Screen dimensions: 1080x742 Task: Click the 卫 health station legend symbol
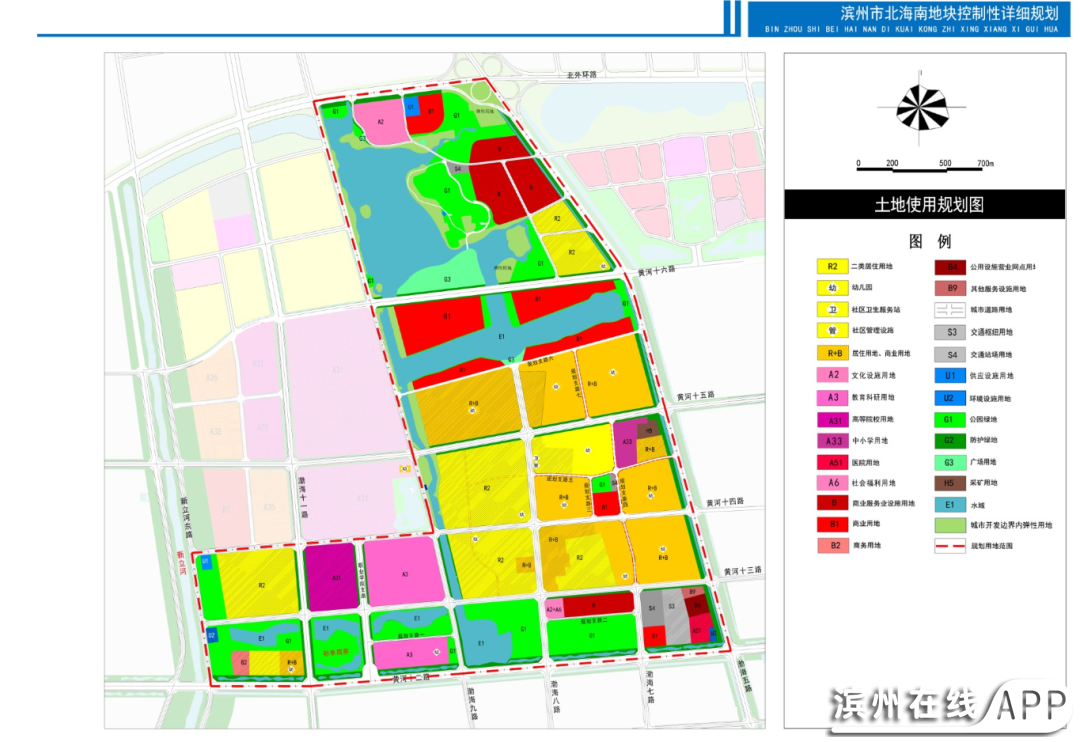(x=832, y=310)
